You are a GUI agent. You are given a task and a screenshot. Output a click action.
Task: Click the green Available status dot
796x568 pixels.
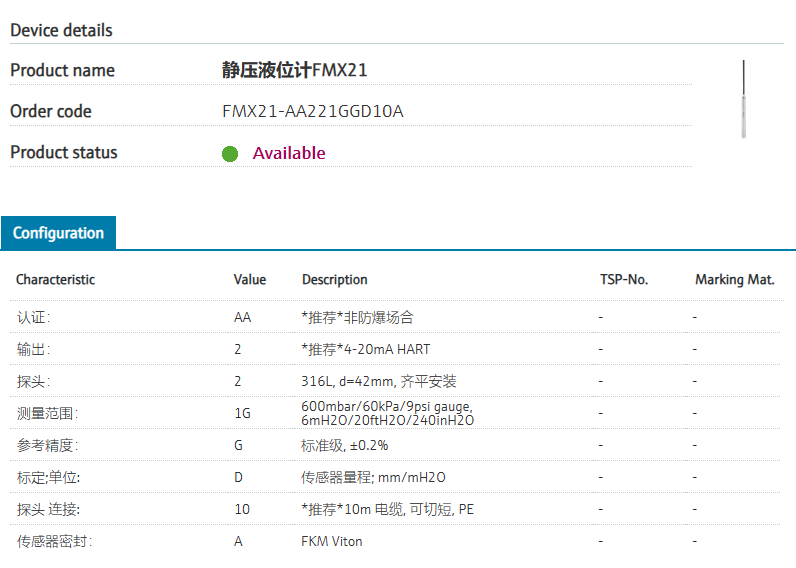(230, 154)
